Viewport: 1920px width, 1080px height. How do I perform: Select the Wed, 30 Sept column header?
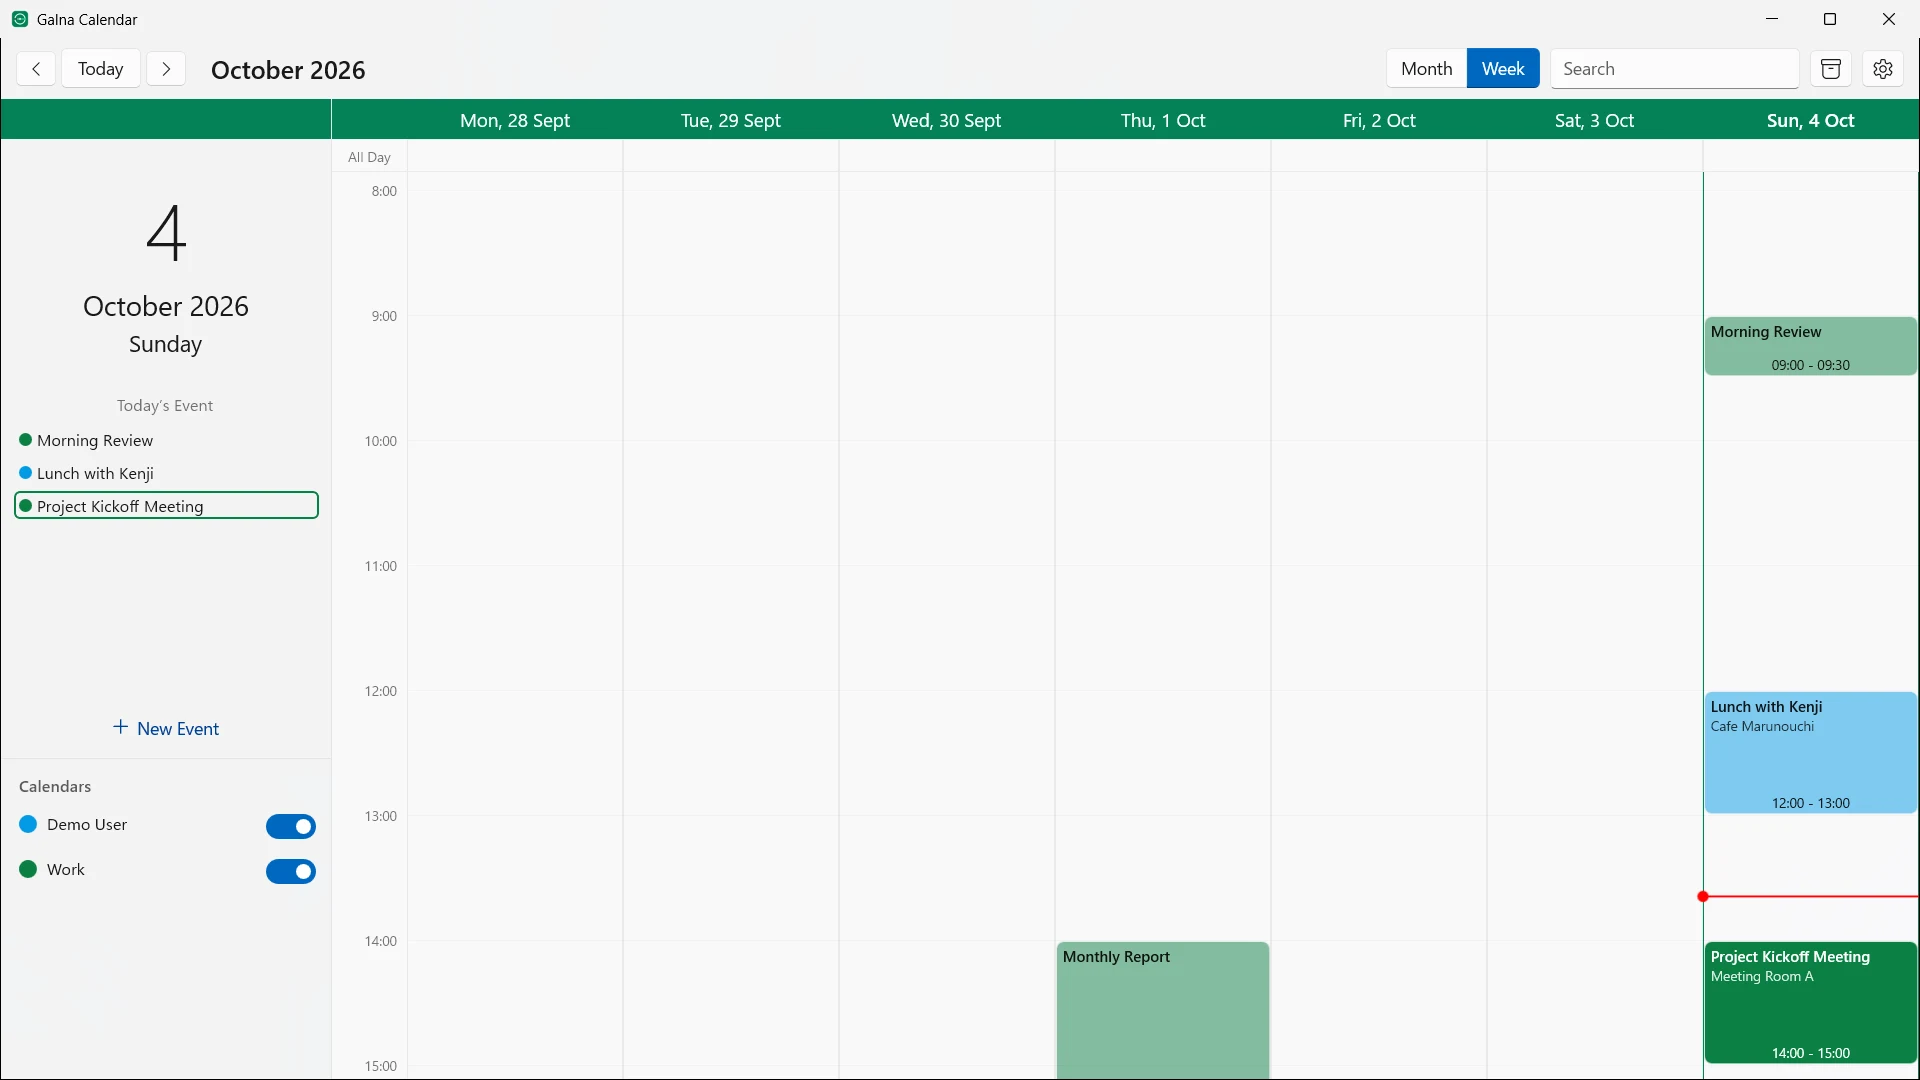pos(947,120)
